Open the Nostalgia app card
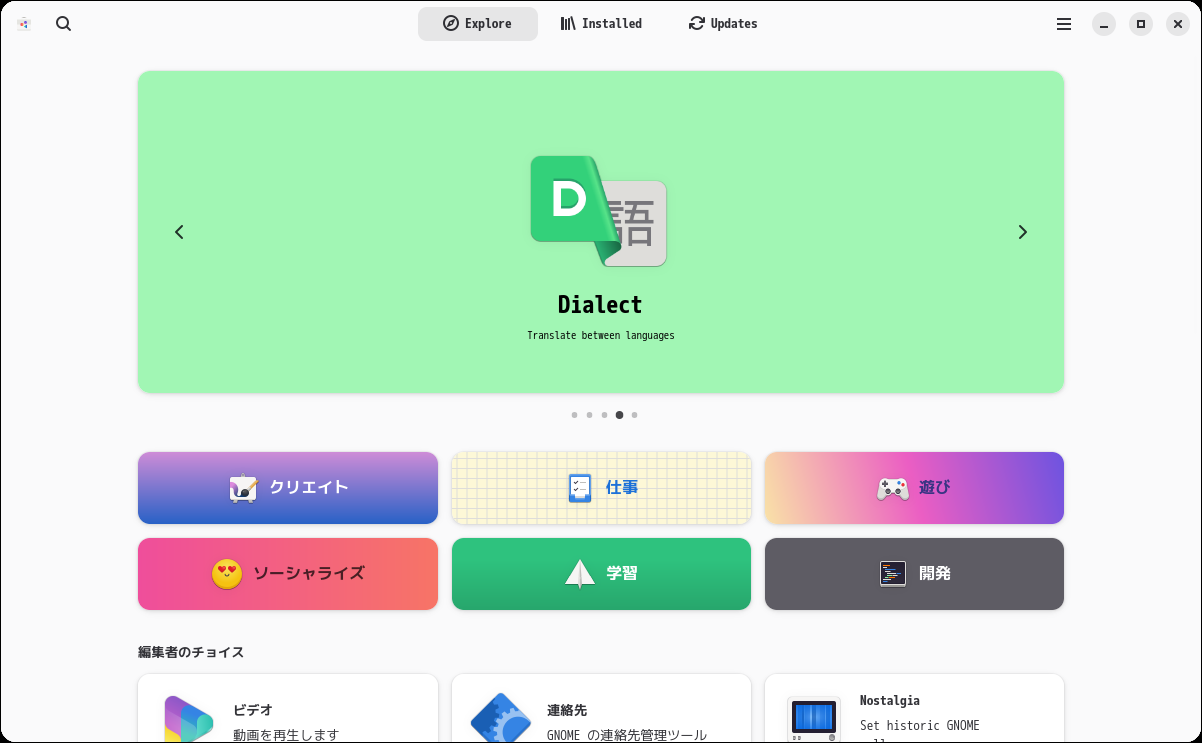The image size is (1202, 743). pyautogui.click(x=914, y=709)
